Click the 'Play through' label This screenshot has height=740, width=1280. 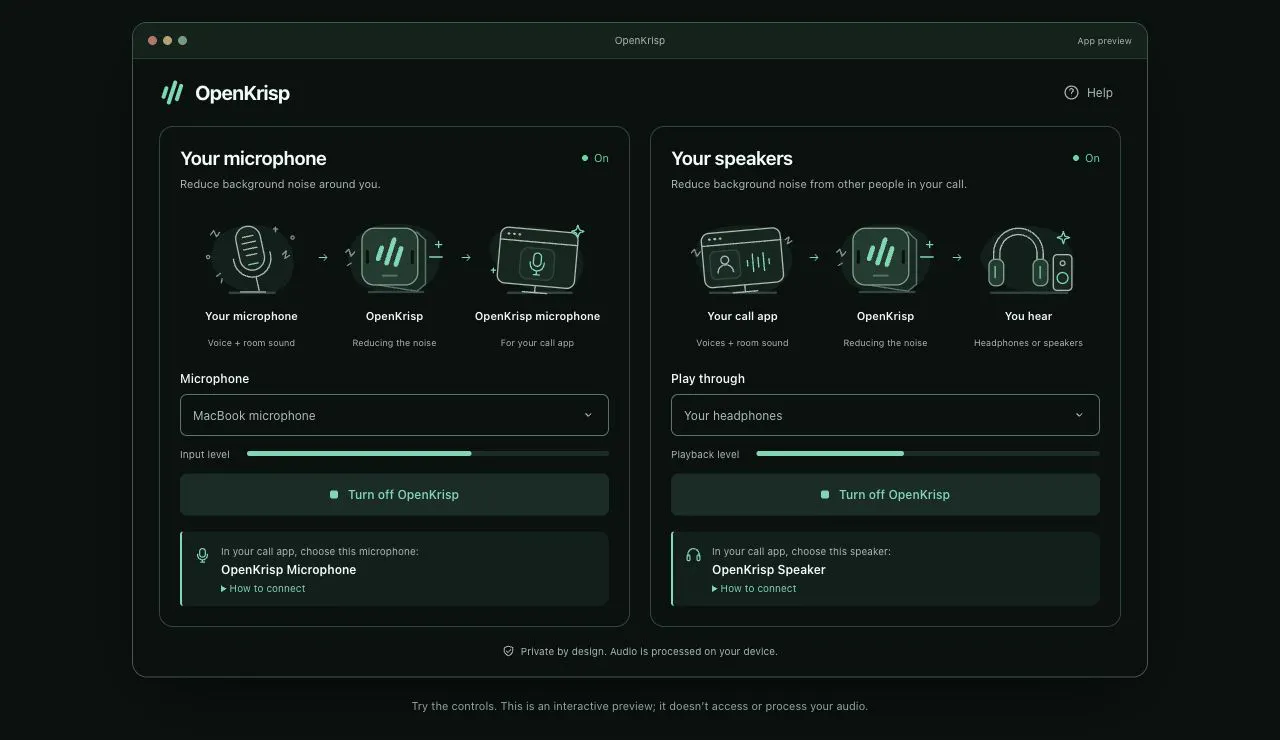(x=708, y=379)
